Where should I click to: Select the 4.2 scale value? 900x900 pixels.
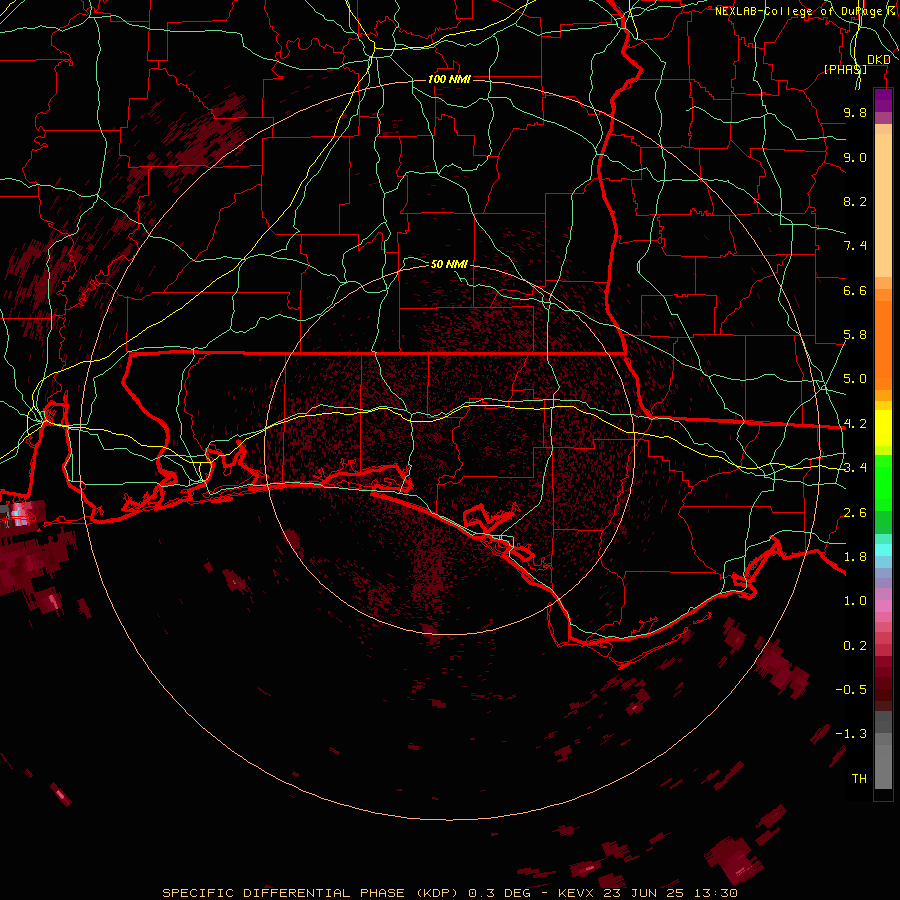pos(855,424)
